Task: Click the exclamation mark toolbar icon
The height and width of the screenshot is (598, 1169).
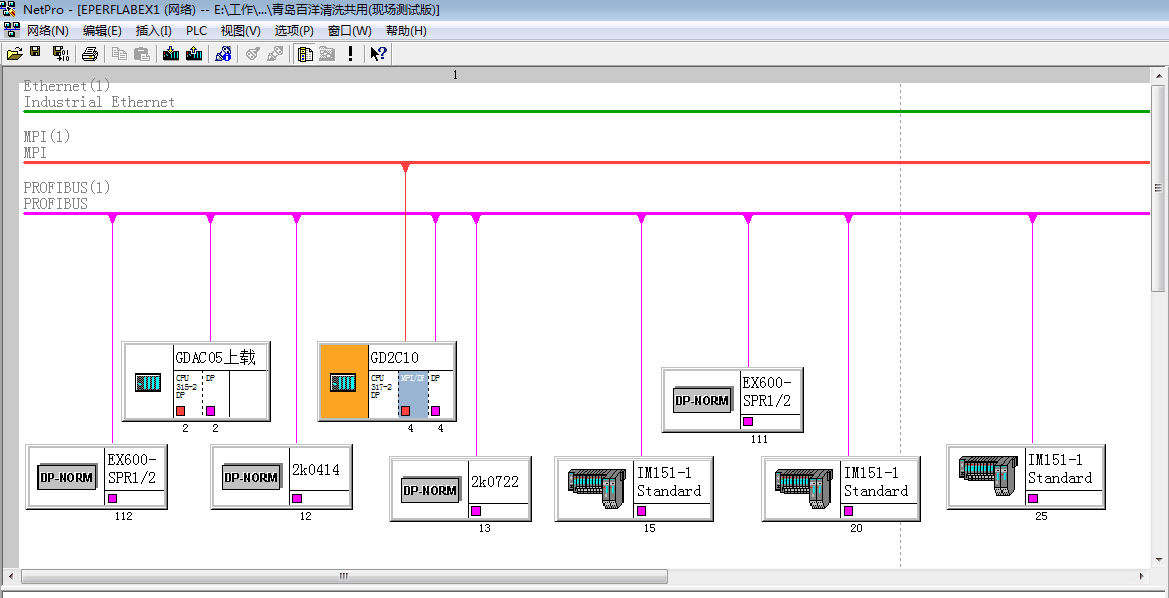Action: coord(350,54)
